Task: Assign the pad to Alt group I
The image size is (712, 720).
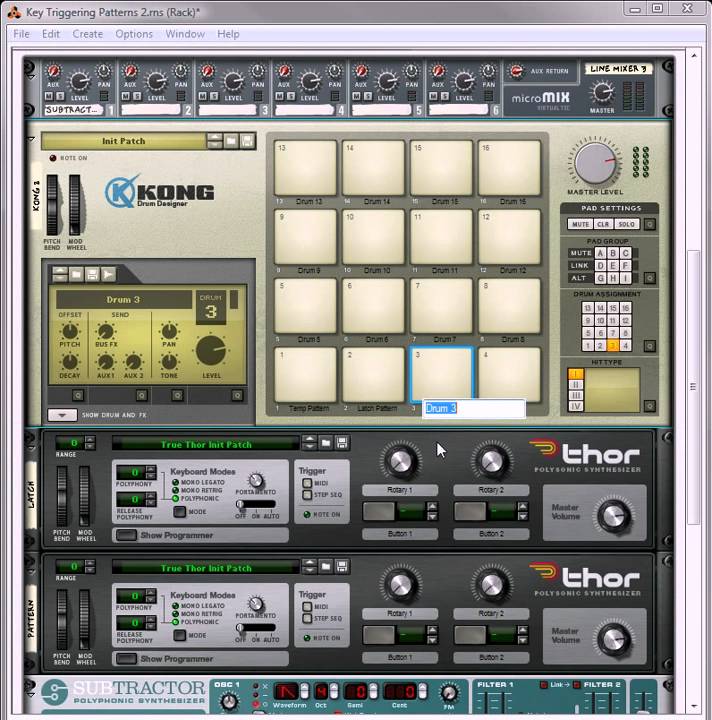Action: [x=625, y=278]
